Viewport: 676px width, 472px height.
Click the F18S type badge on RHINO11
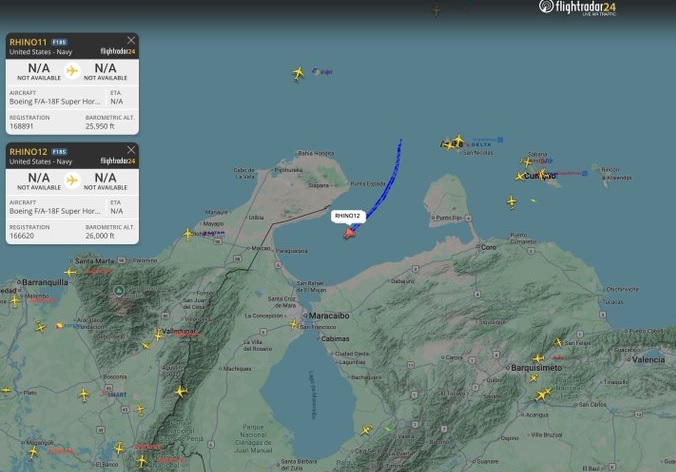(x=59, y=42)
